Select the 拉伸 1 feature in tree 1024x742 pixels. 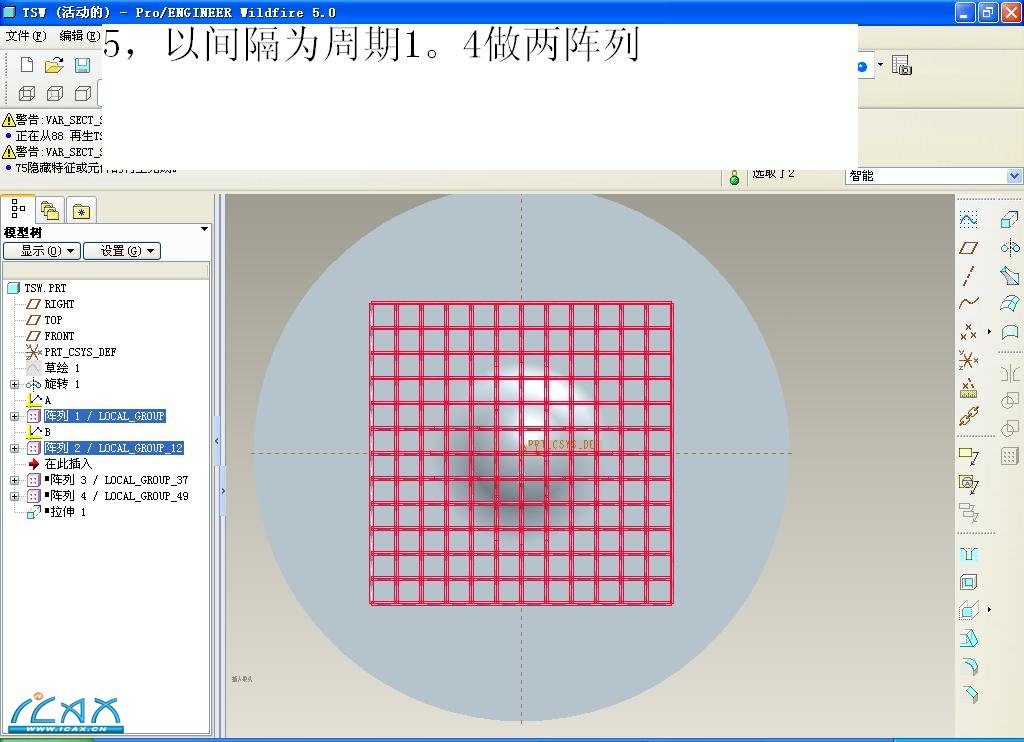[67, 512]
